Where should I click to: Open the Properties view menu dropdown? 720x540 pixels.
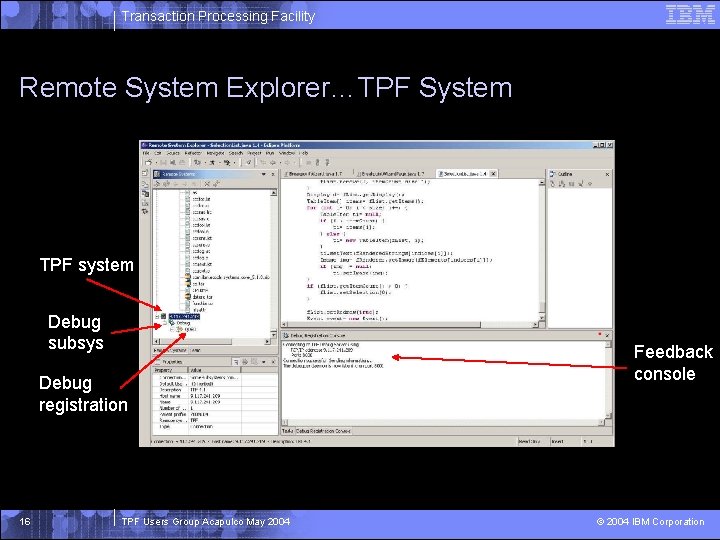[264, 362]
